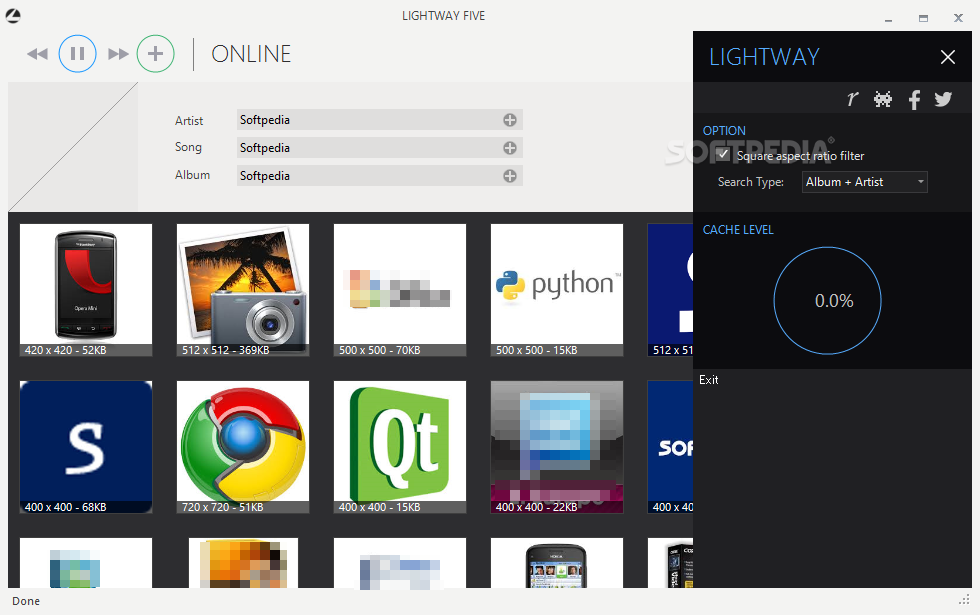Click the Artist field label

189,121
